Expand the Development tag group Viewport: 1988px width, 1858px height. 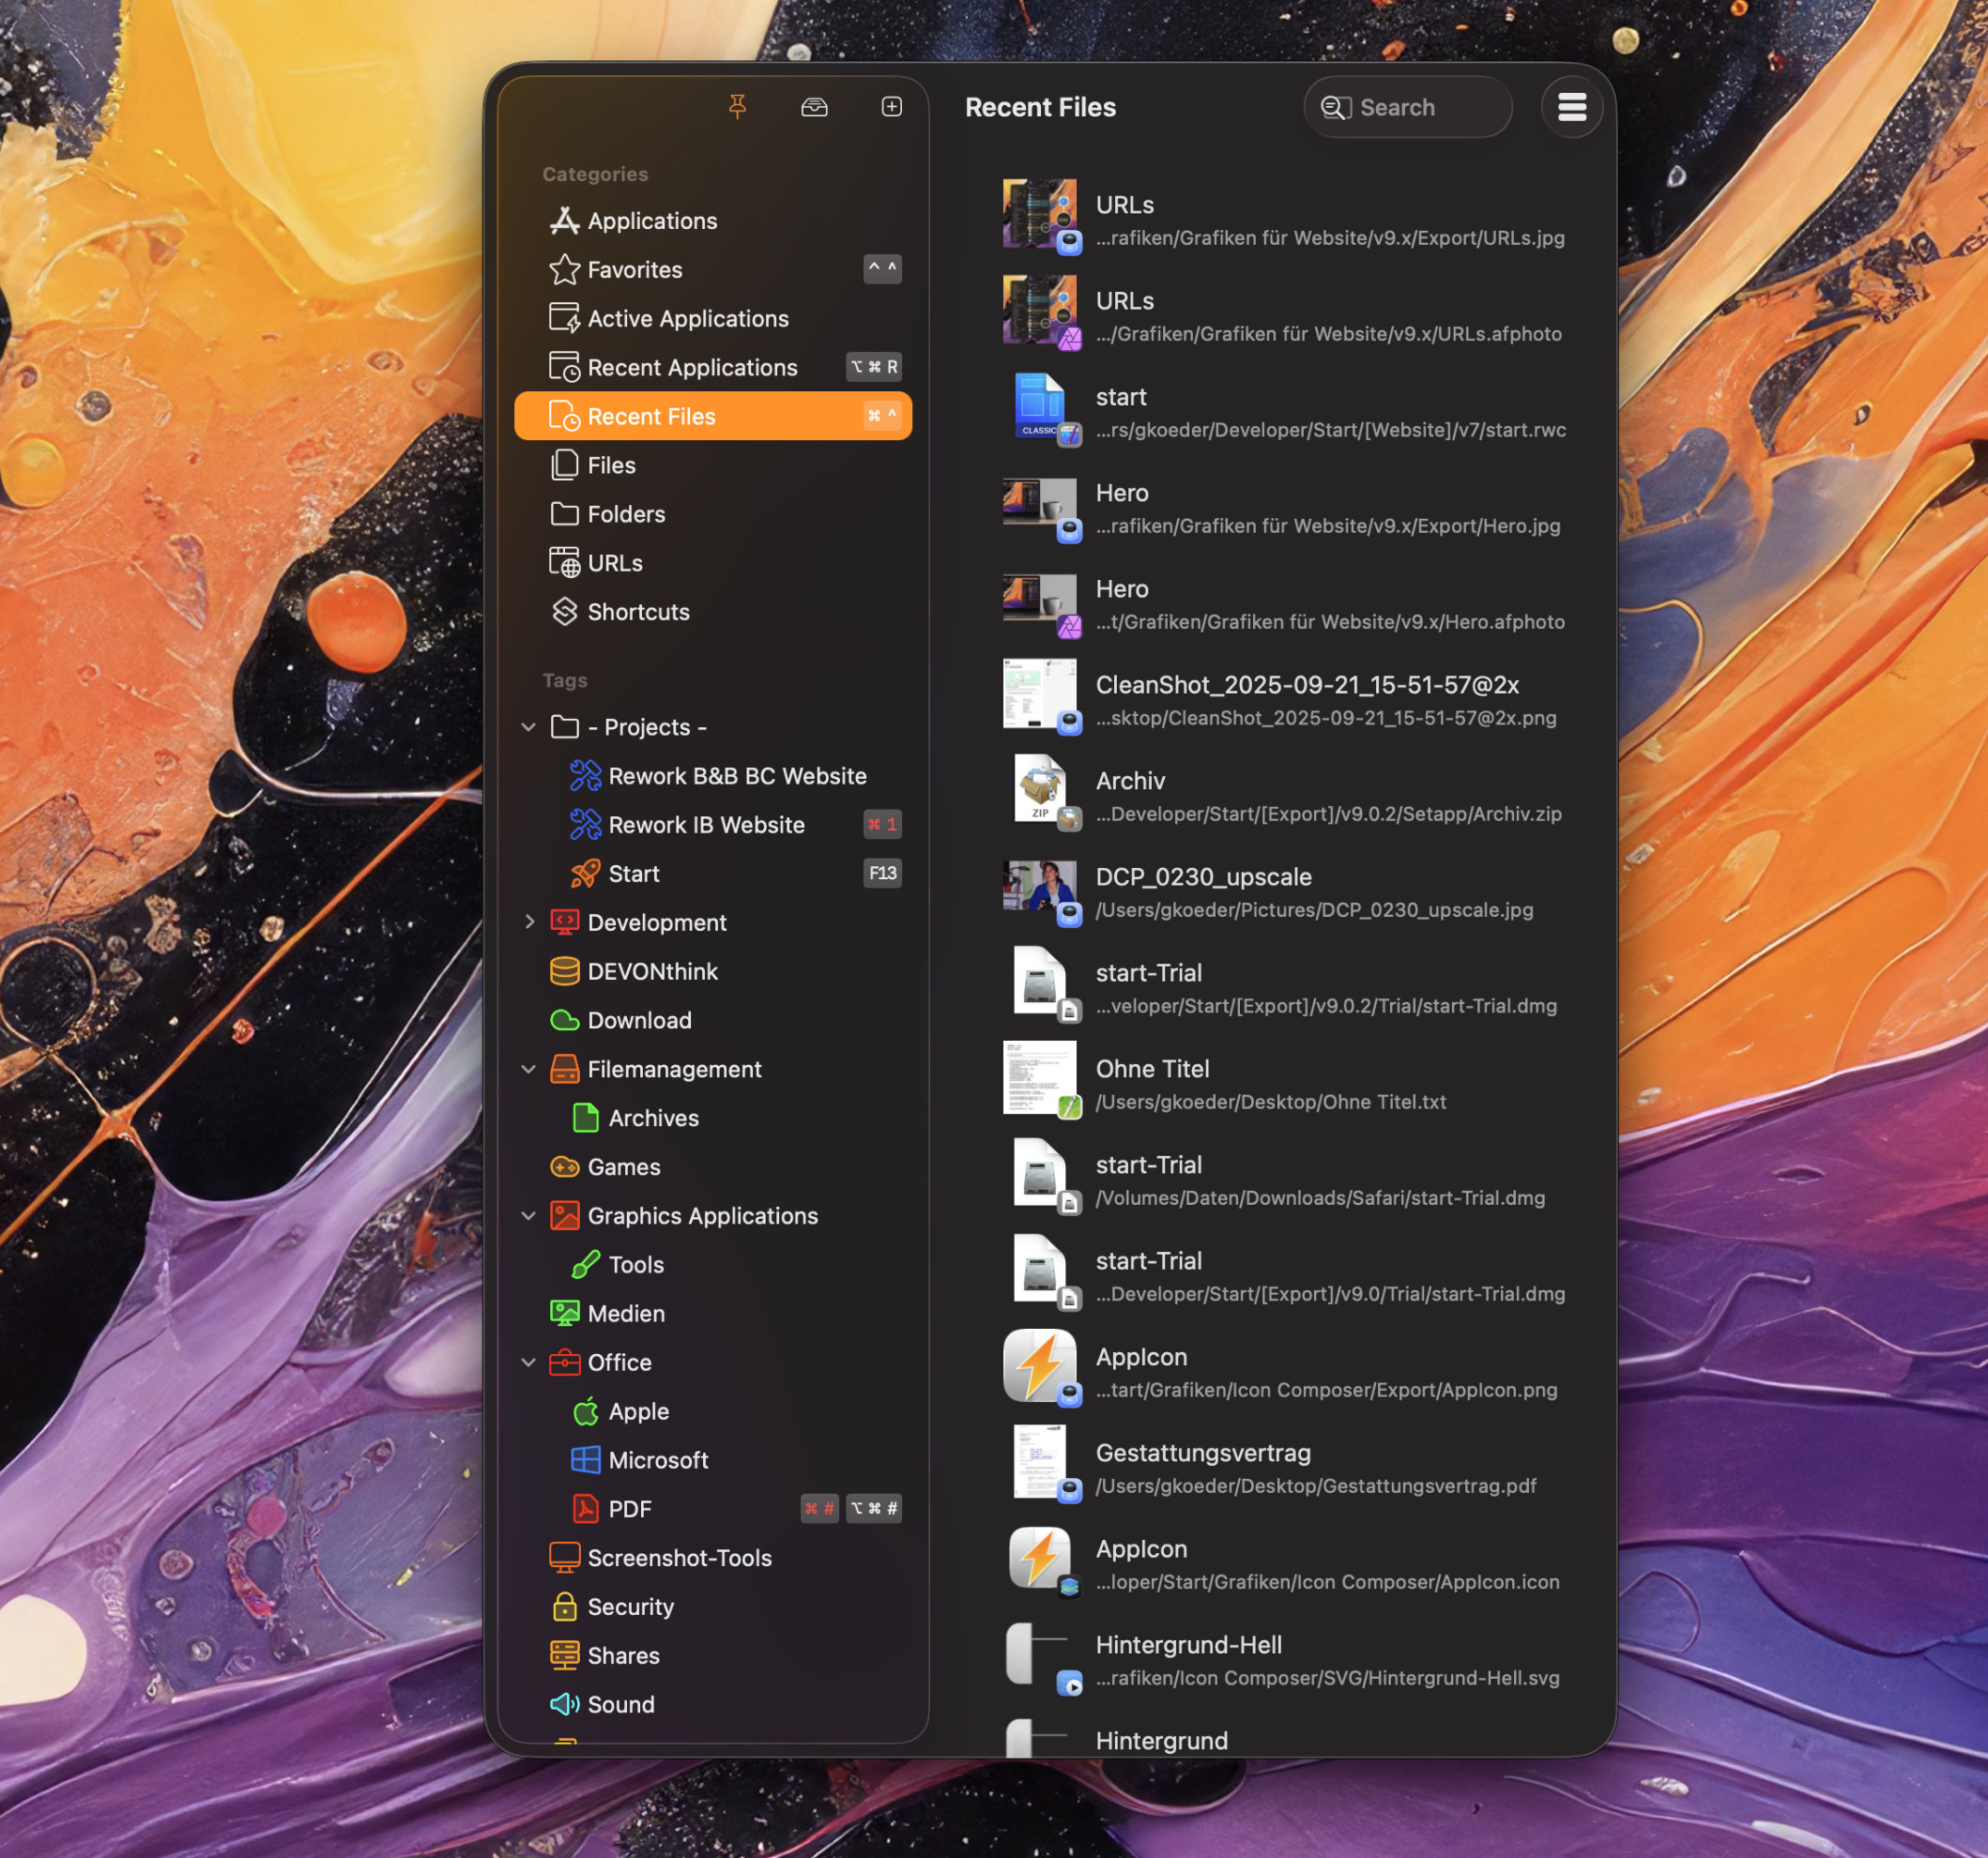pyautogui.click(x=529, y=922)
